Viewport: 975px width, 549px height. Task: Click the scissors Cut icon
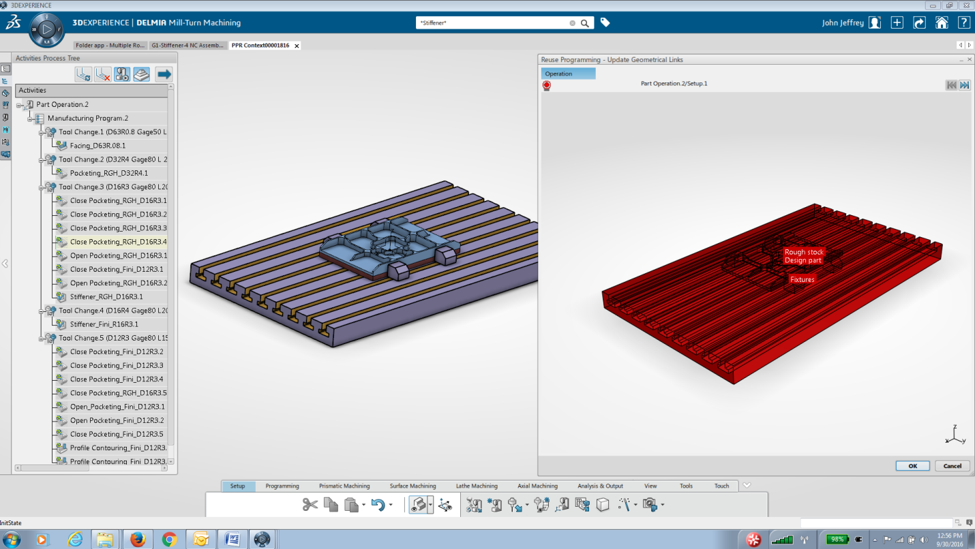pyautogui.click(x=310, y=505)
